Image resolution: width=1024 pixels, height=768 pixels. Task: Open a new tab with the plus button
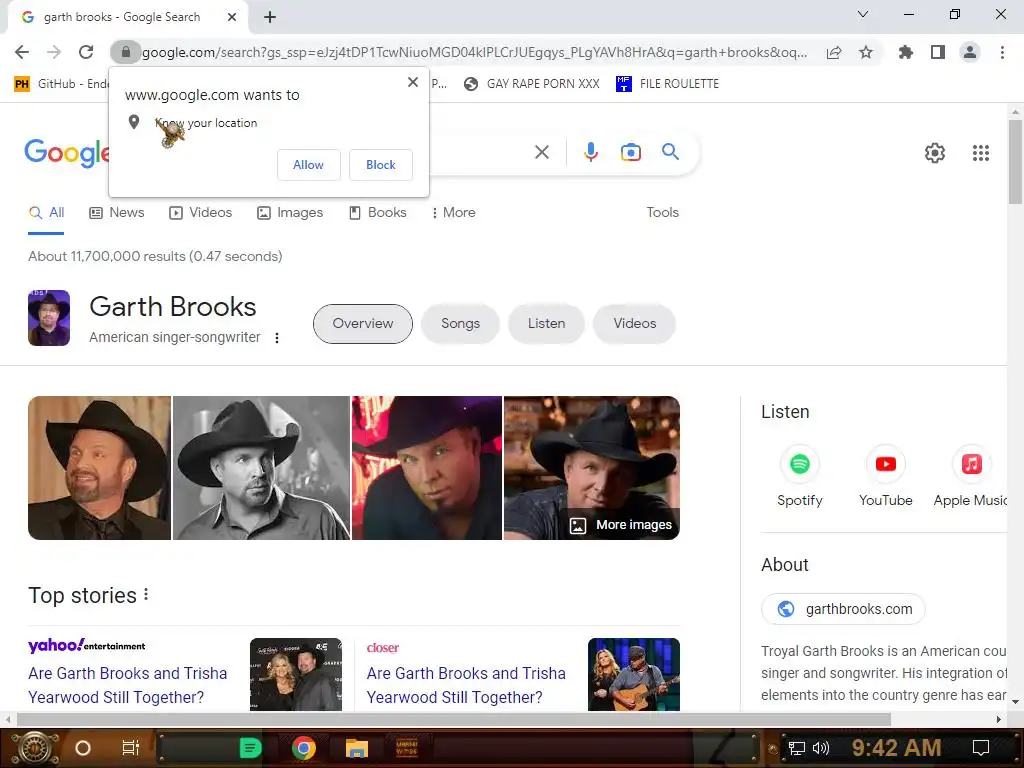[270, 17]
